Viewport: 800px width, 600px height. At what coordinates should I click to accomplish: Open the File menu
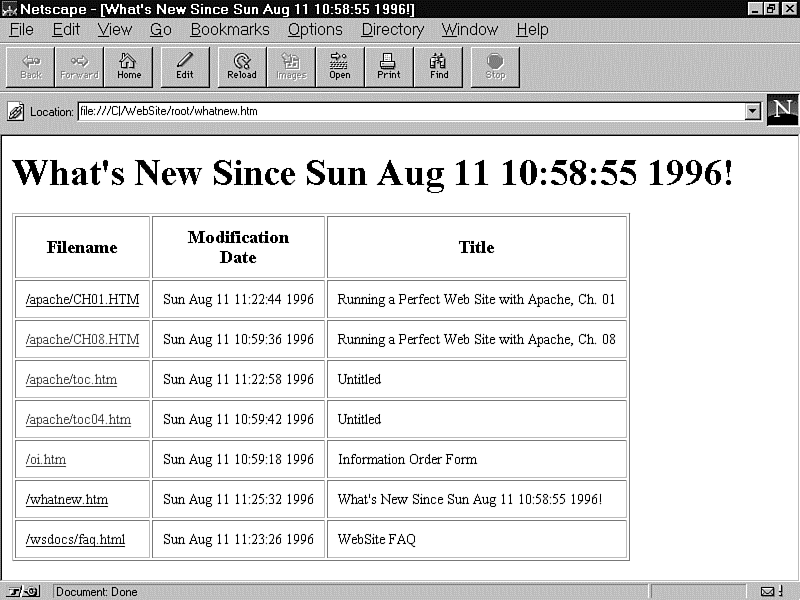[21, 30]
